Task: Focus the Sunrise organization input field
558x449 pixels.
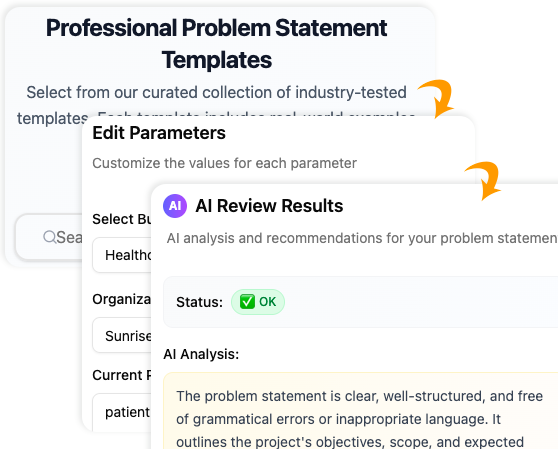Action: [x=122, y=336]
